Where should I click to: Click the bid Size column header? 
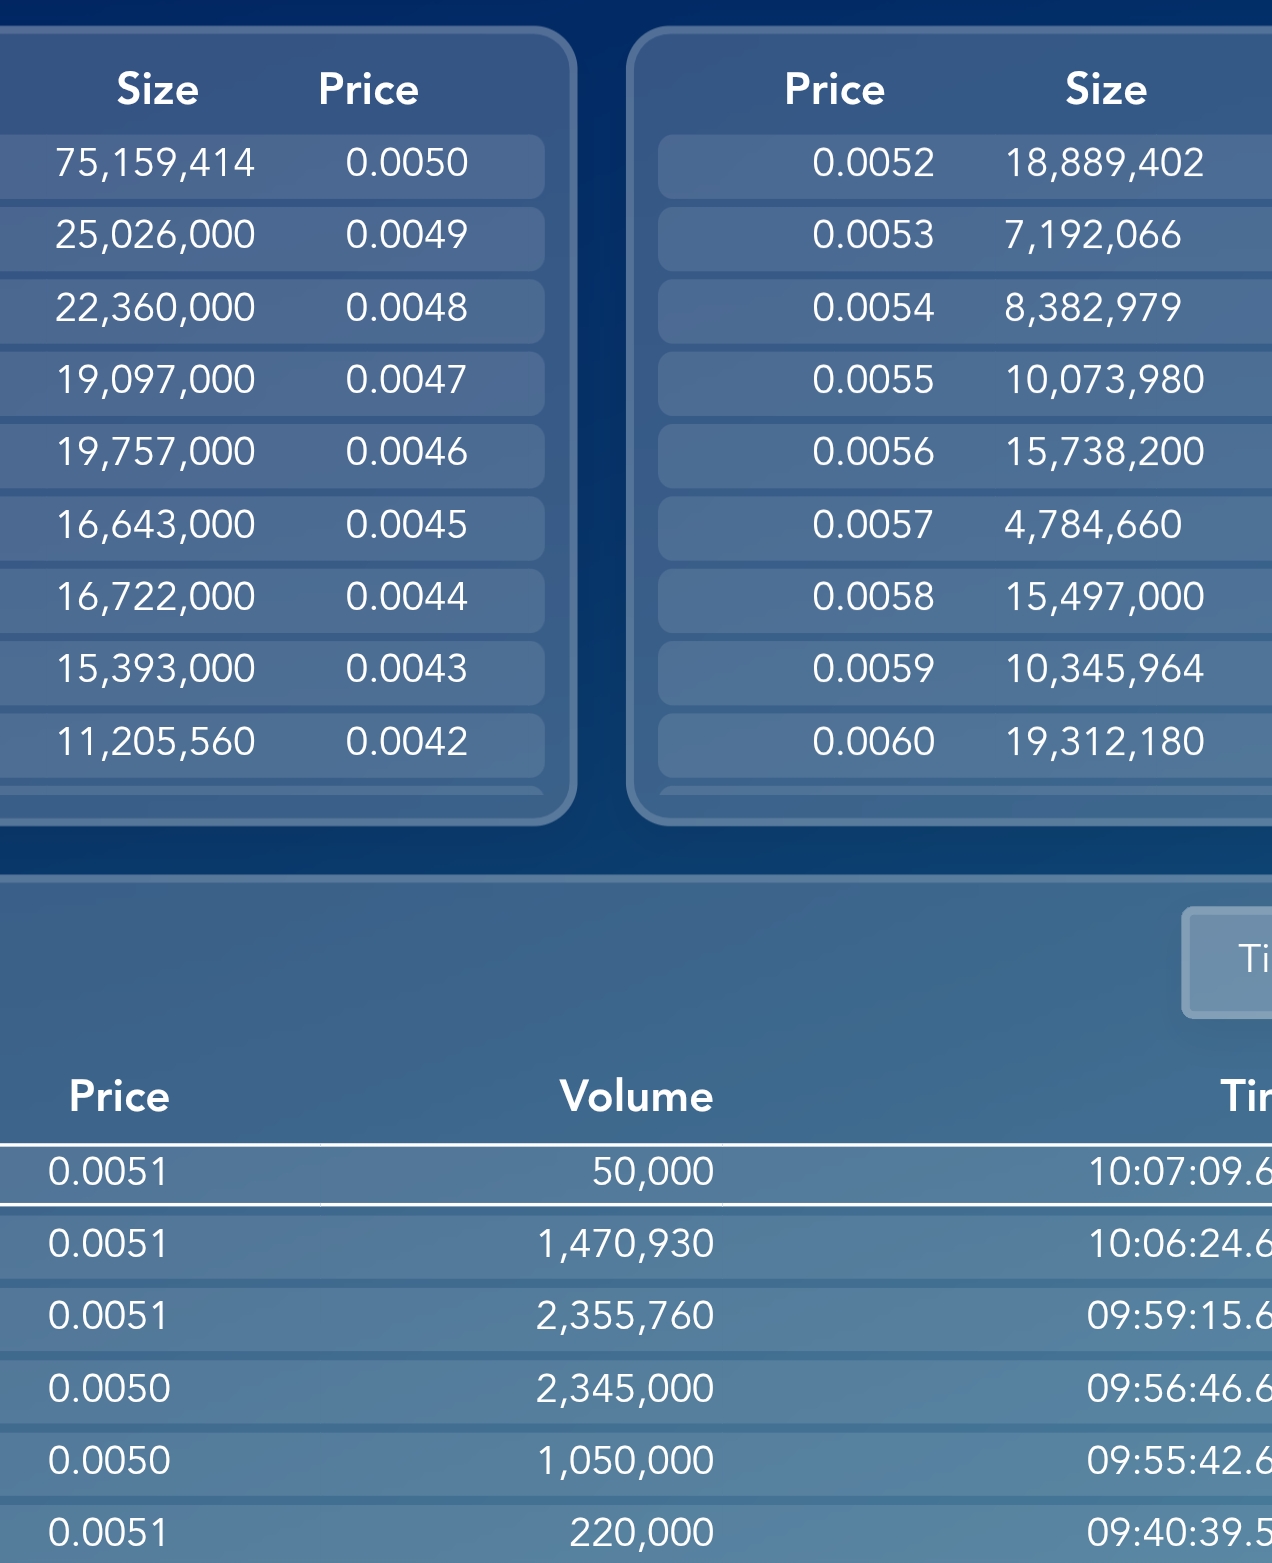(x=158, y=90)
